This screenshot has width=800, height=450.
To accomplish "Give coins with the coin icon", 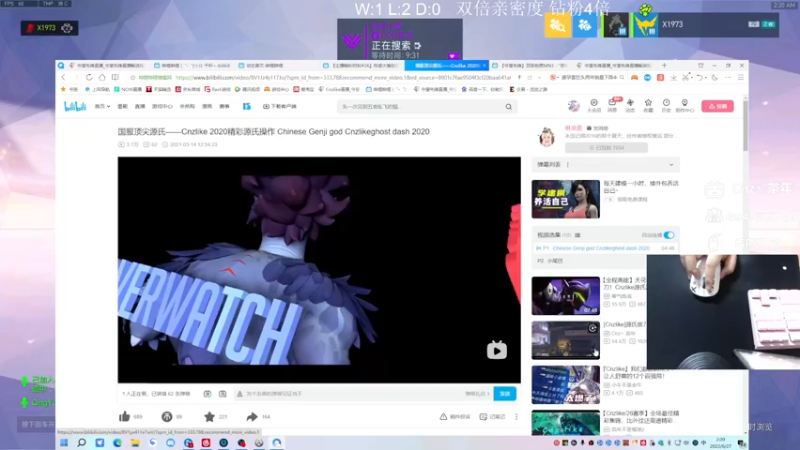I will click(167, 417).
